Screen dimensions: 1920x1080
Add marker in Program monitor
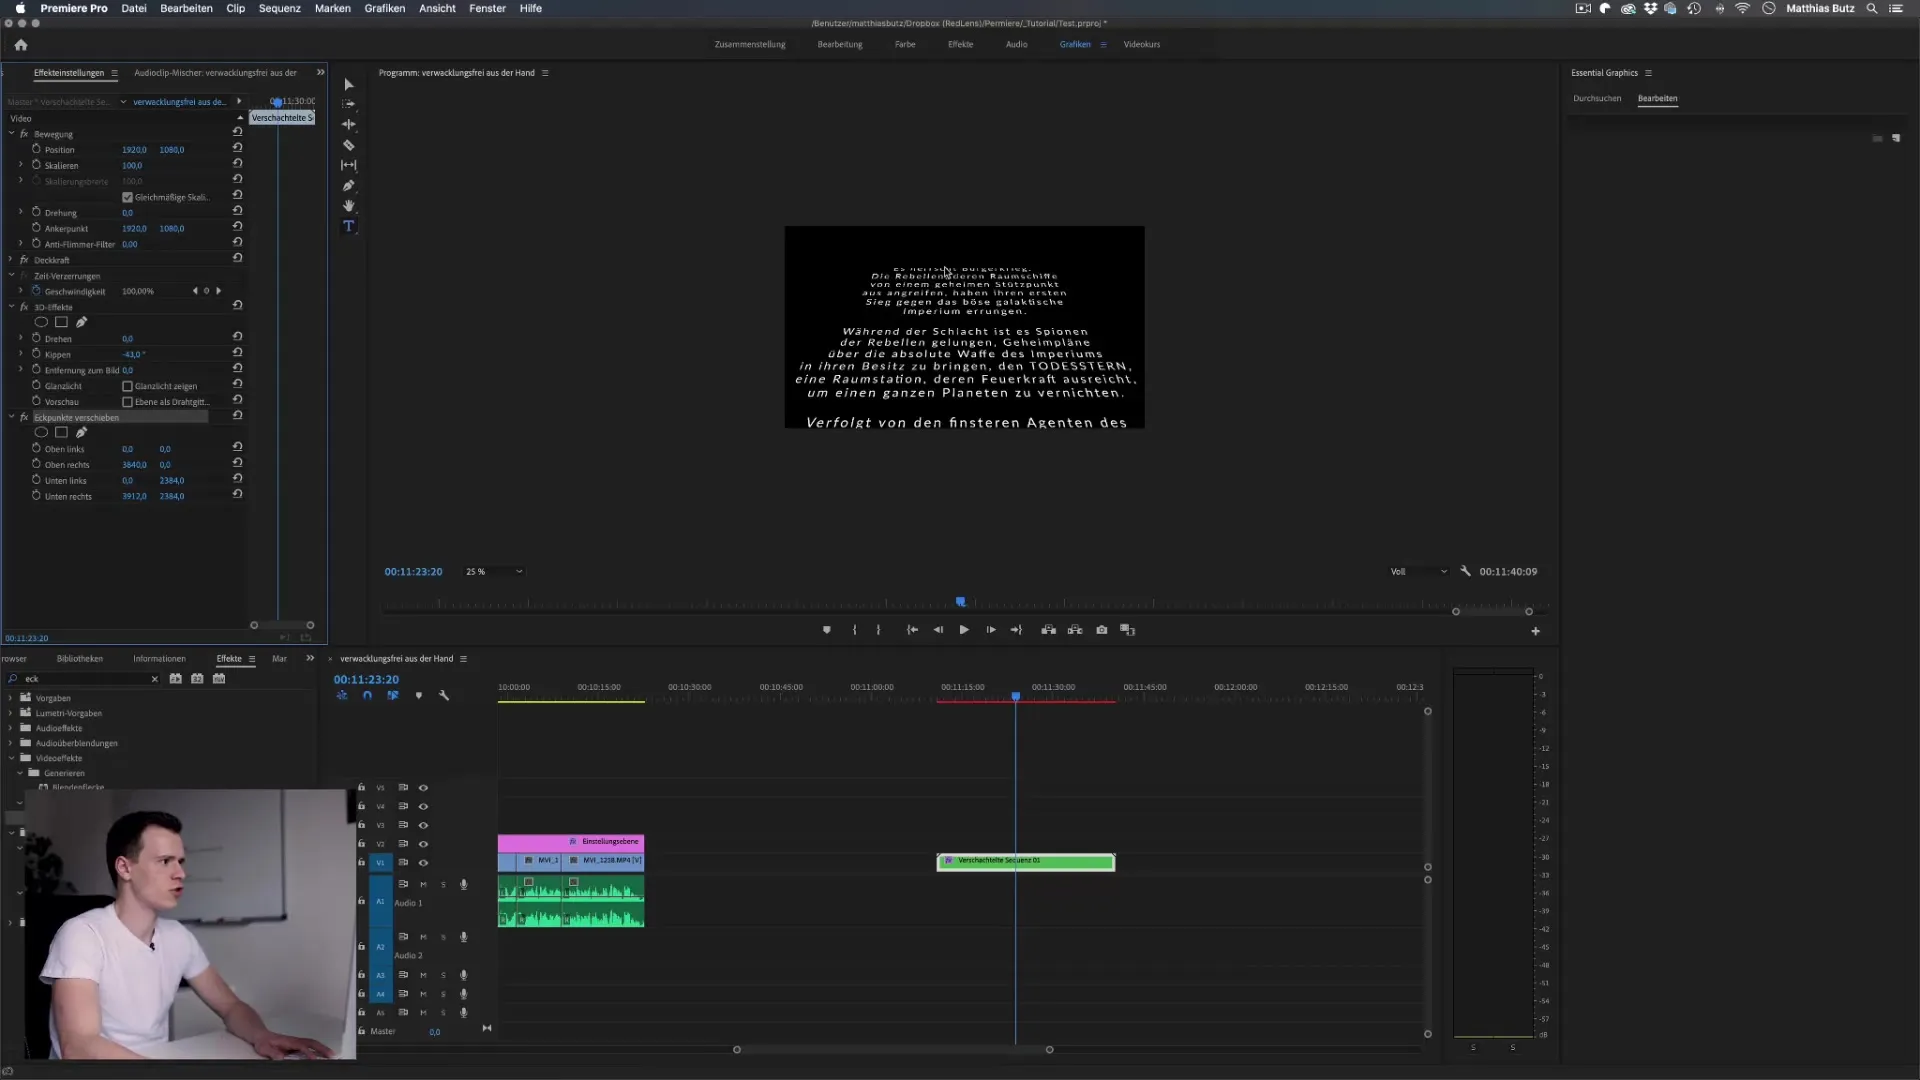(x=826, y=630)
